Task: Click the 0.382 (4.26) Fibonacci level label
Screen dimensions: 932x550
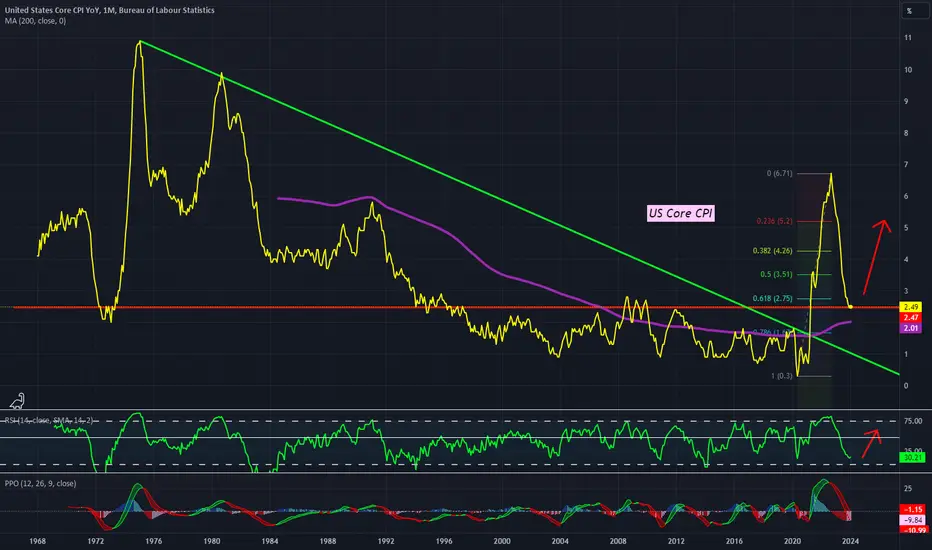Action: [772, 251]
